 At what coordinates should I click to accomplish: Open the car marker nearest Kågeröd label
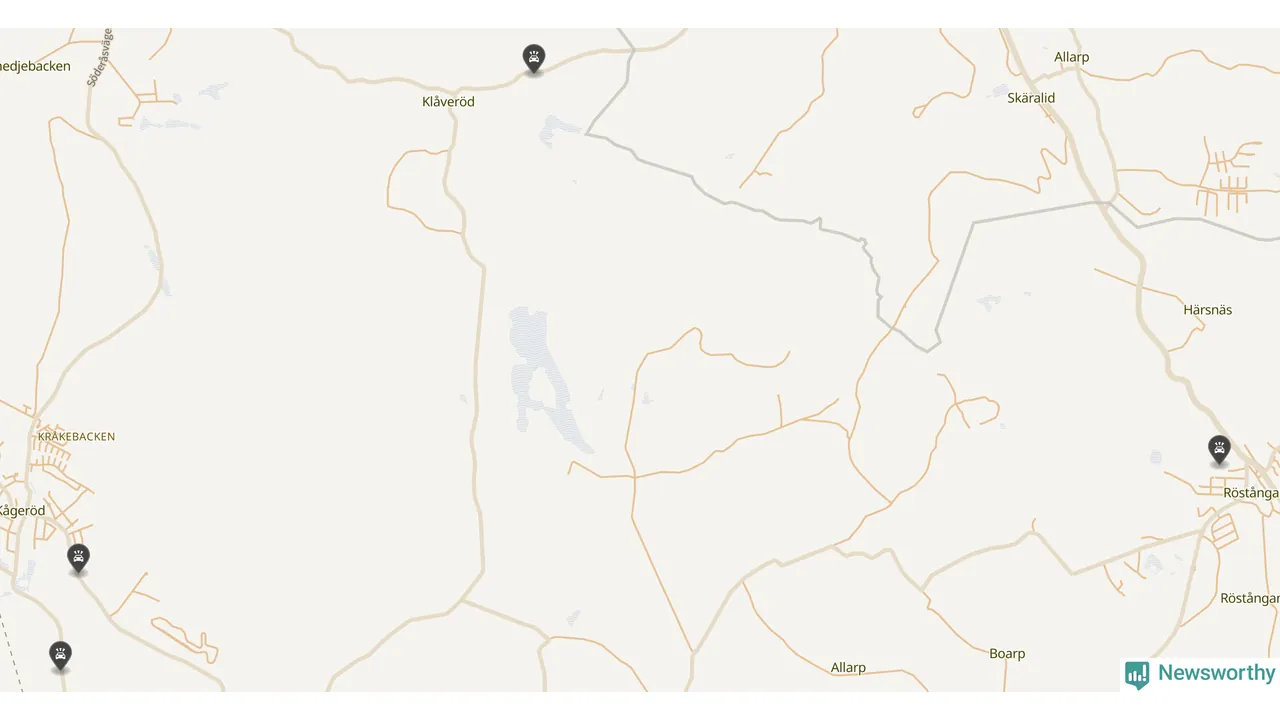click(78, 560)
